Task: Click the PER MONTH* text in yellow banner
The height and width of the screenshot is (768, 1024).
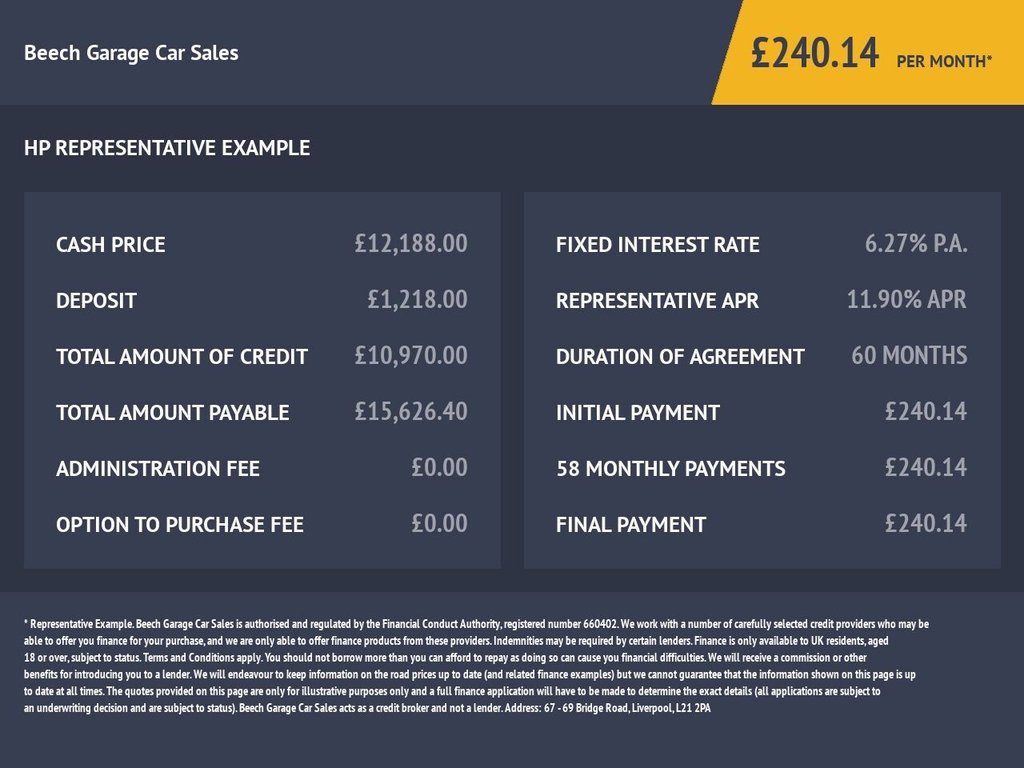Action: tap(944, 61)
